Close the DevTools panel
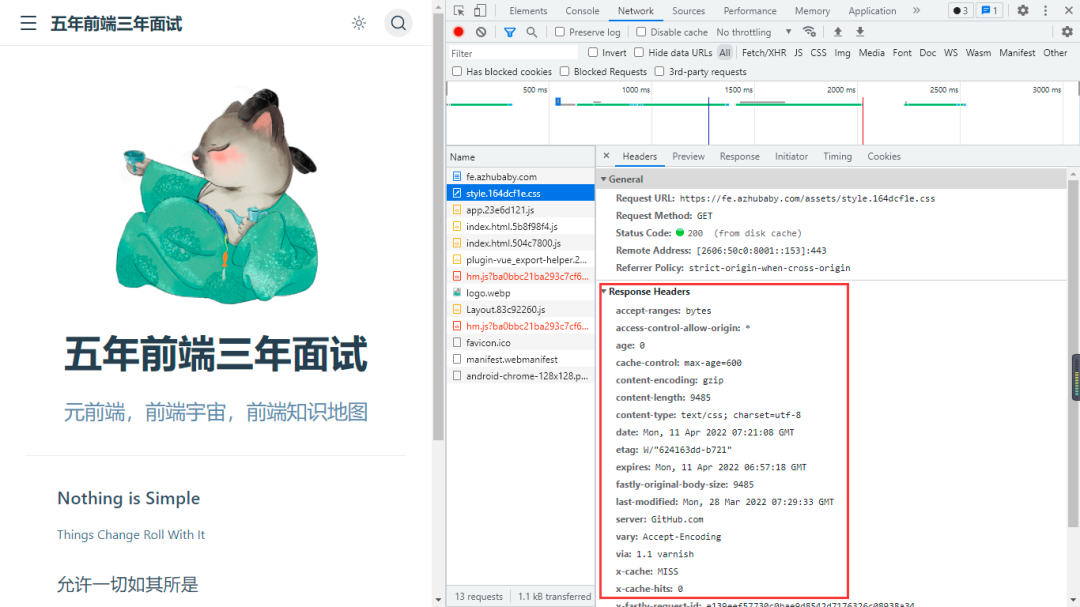This screenshot has height=607, width=1080. (1069, 10)
